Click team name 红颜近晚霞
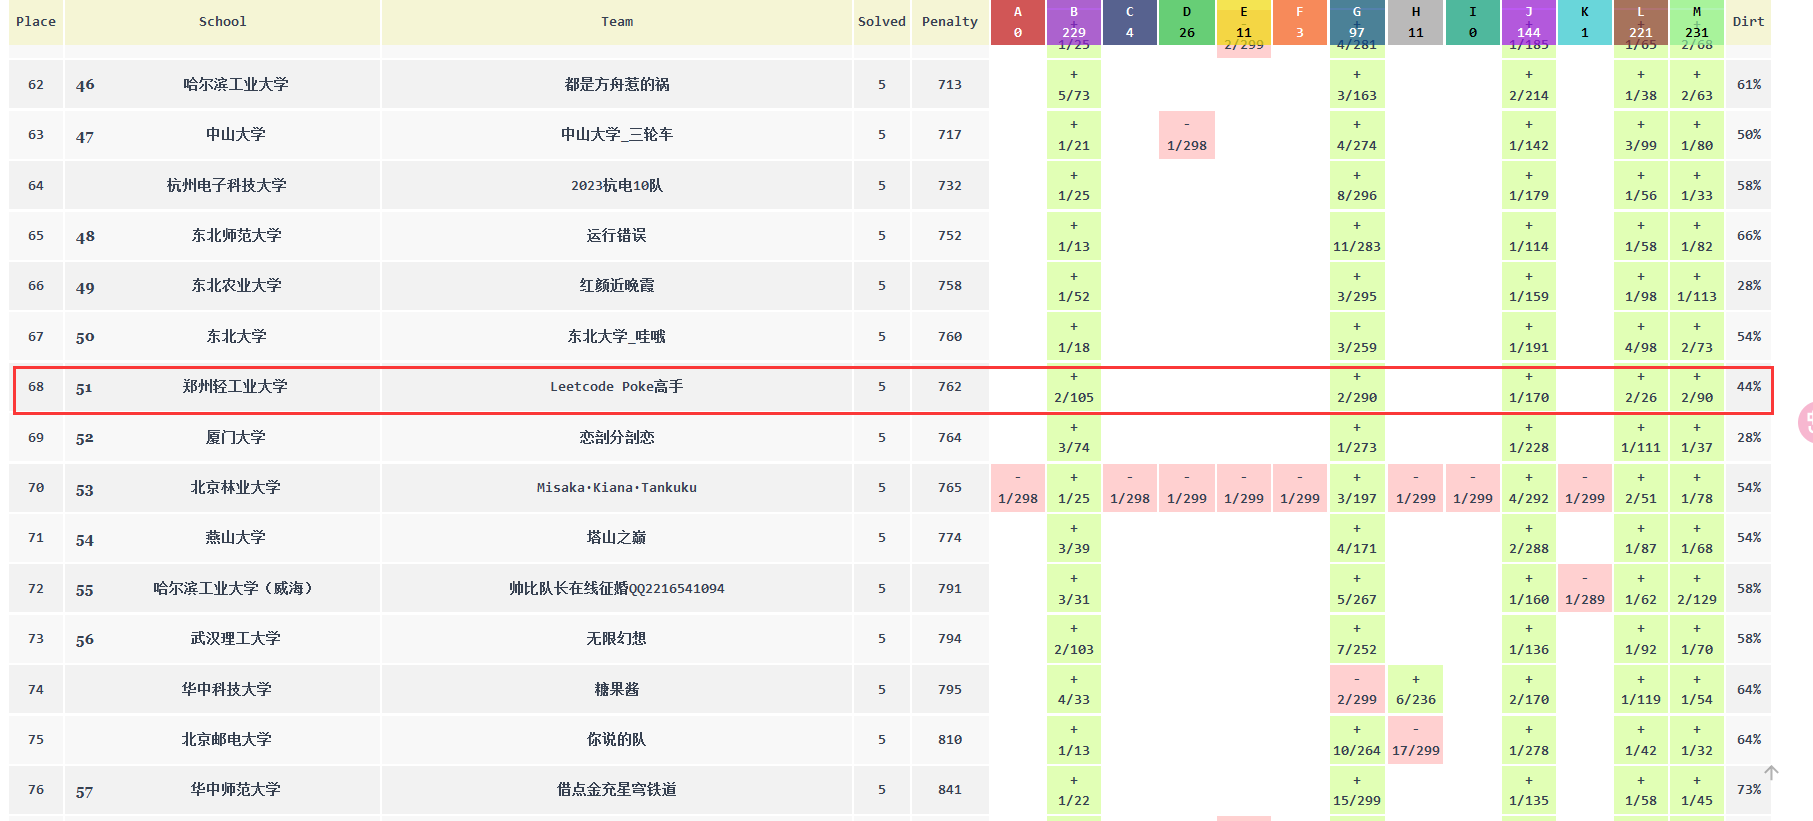This screenshot has width=1813, height=821. (x=617, y=286)
